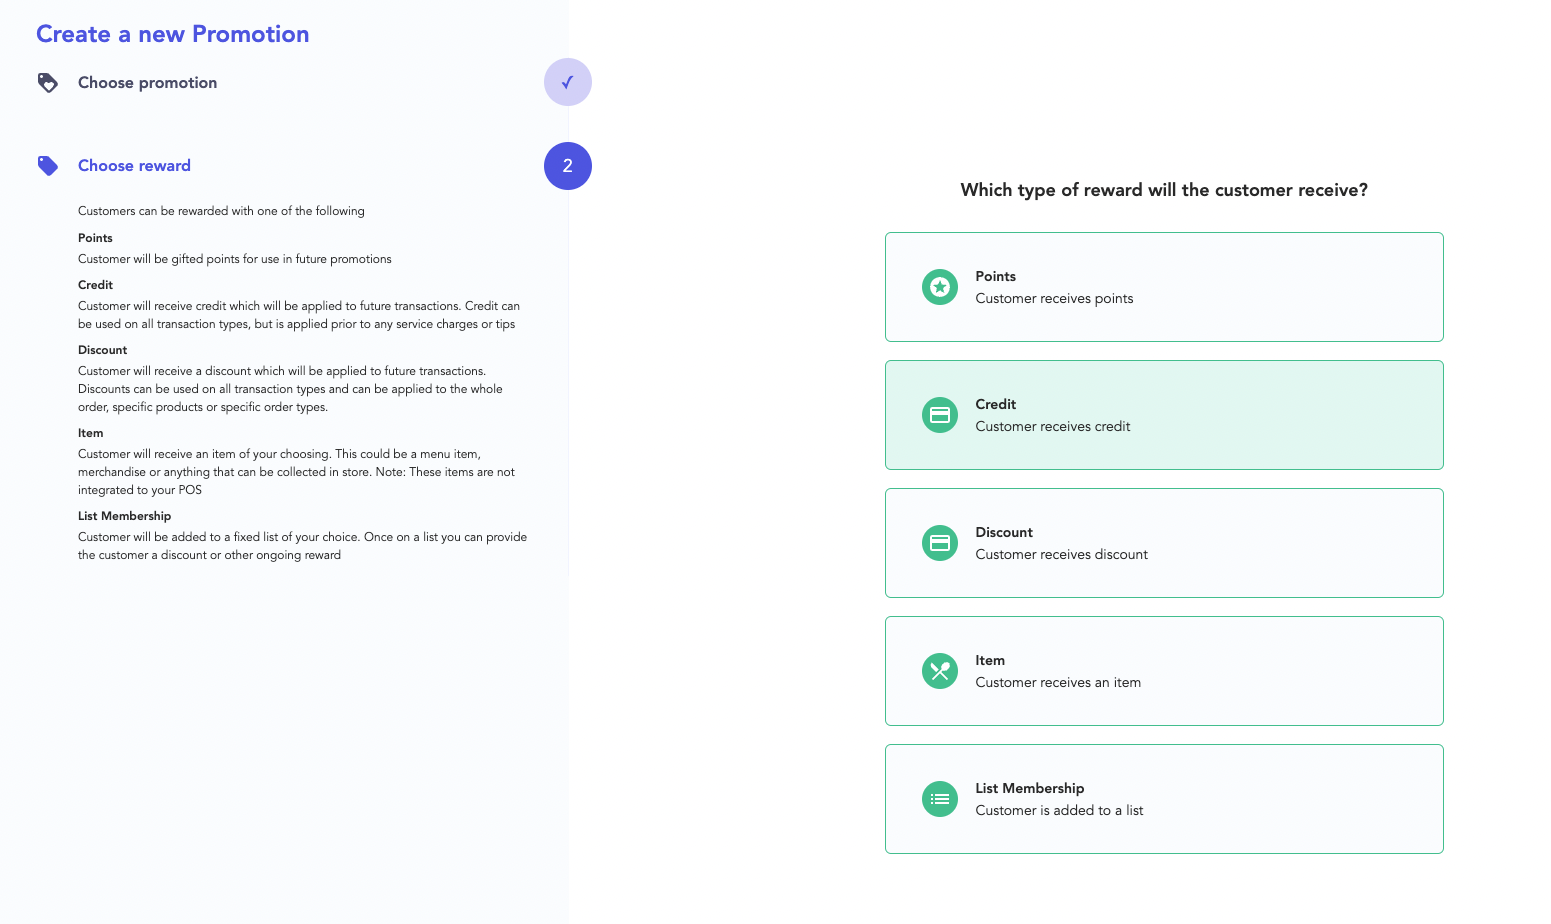Collapse the Choose reward step
Viewport: 1551px width, 924px height.
point(134,166)
